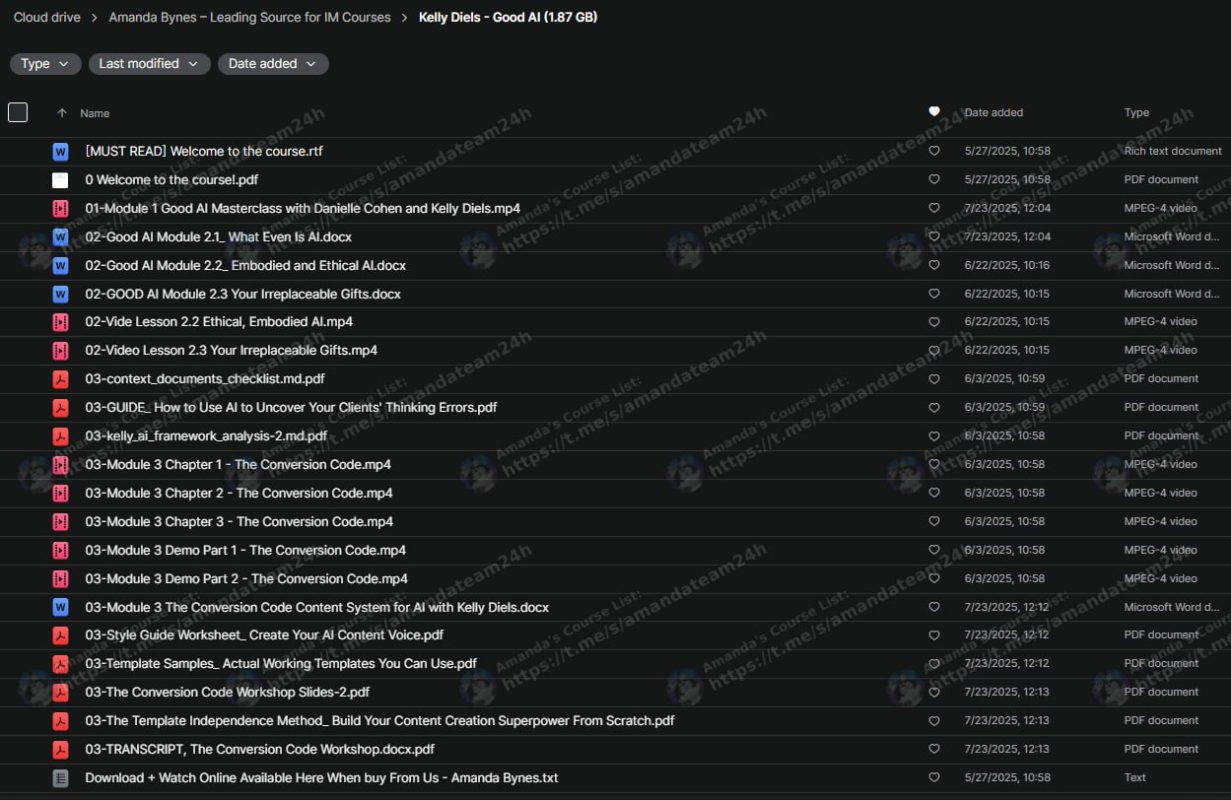Viewport: 1231px width, 800px height.
Task: Favorite the 02-Video Lesson 2.3 file with heart
Action: click(934, 351)
